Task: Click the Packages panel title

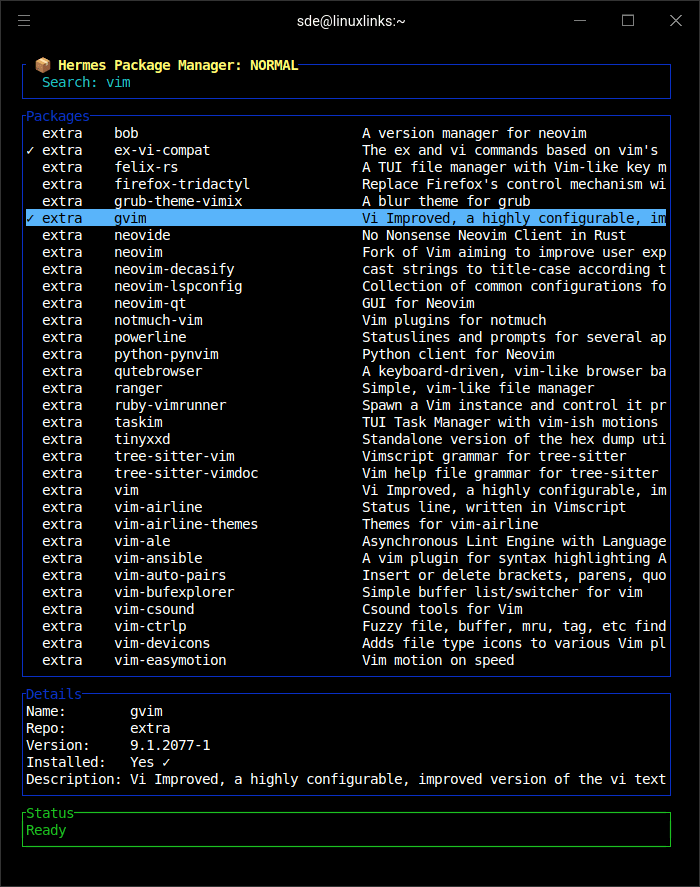Action: coord(57,116)
